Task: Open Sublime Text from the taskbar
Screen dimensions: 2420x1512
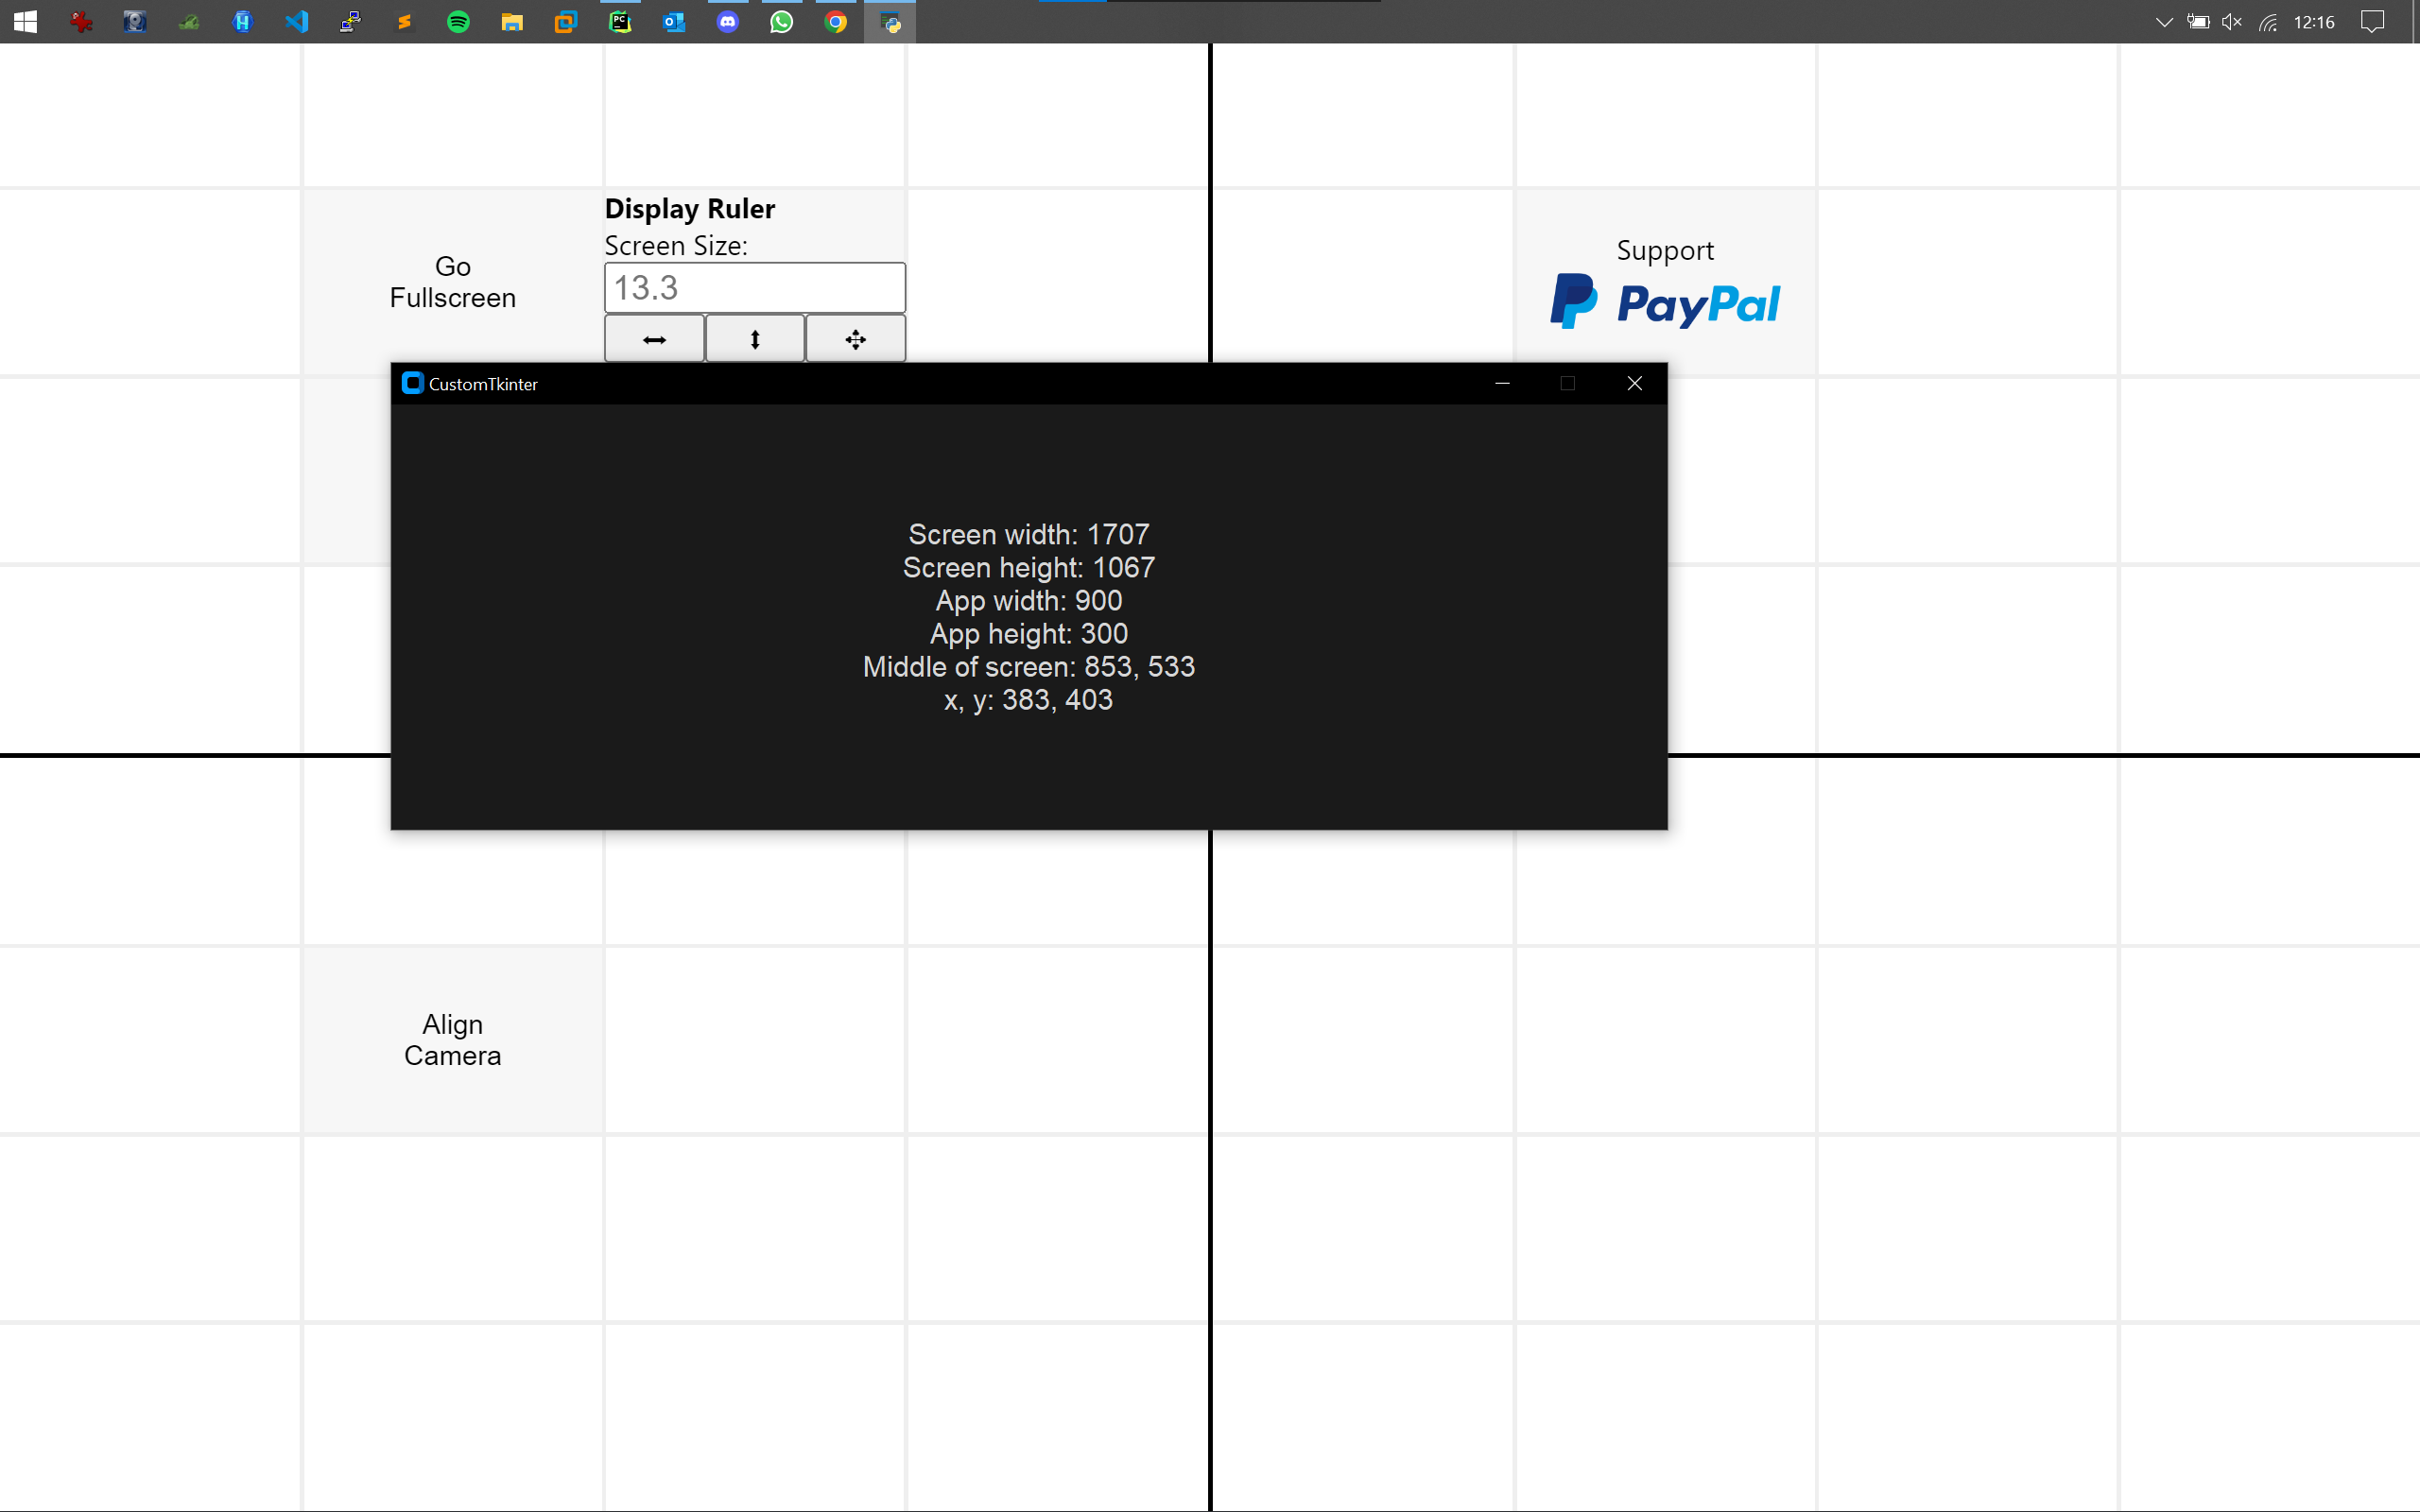Action: point(404,21)
